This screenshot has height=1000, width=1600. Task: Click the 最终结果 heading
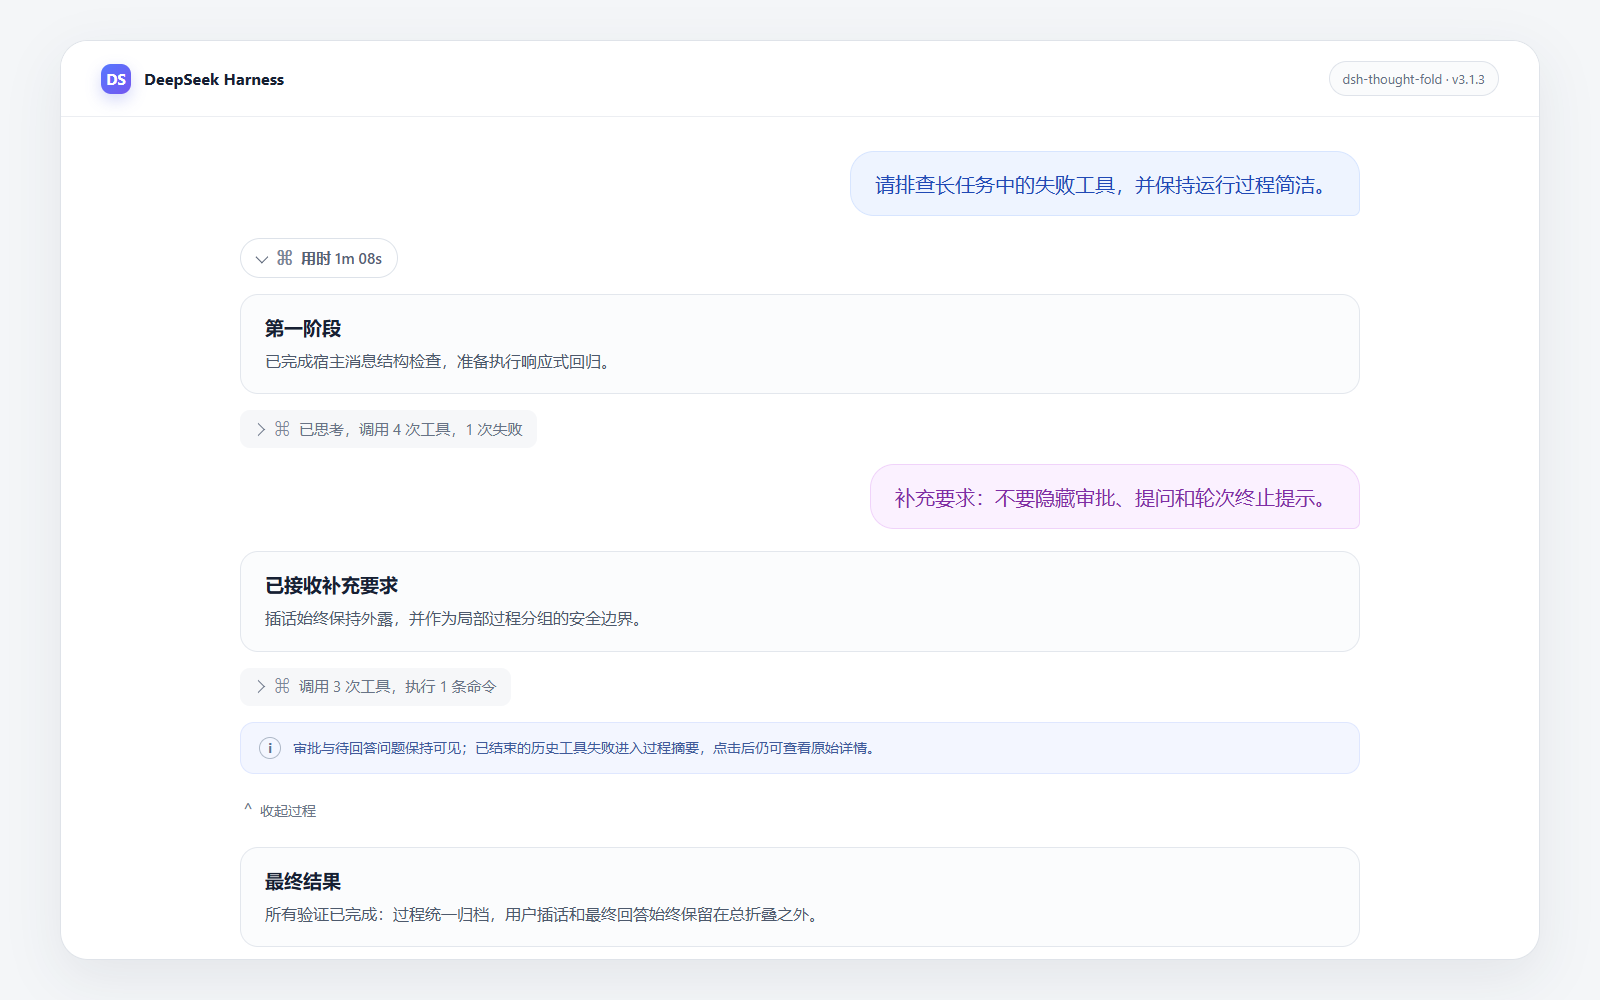(x=303, y=882)
